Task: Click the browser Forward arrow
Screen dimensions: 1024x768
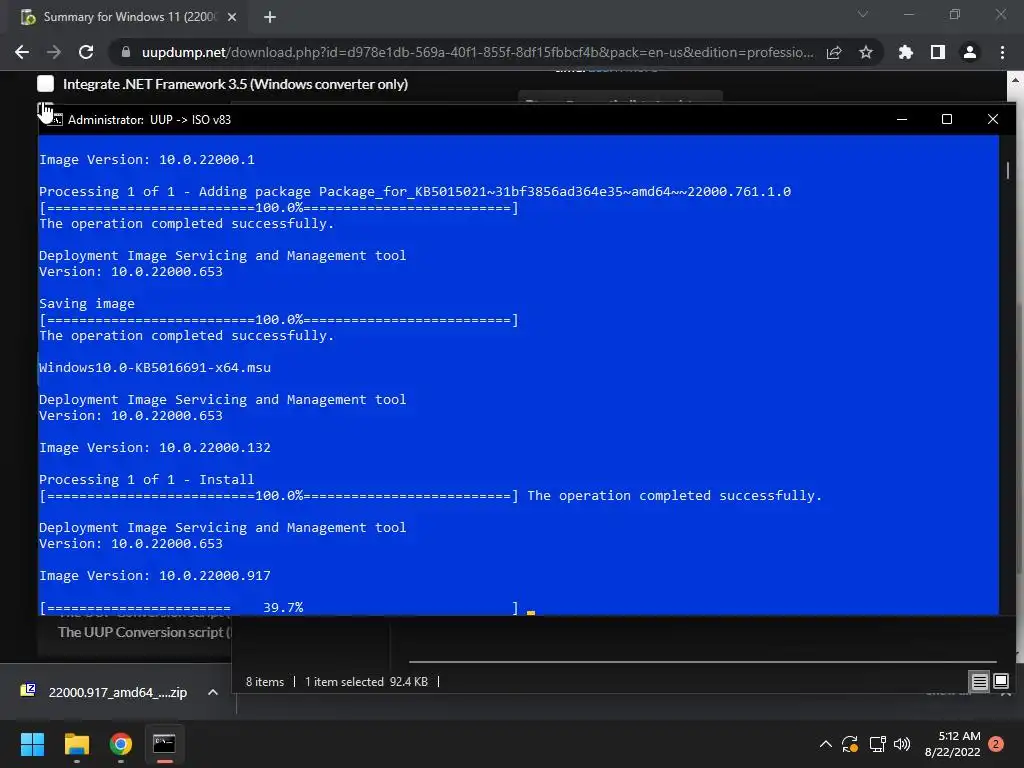Action: [54, 52]
